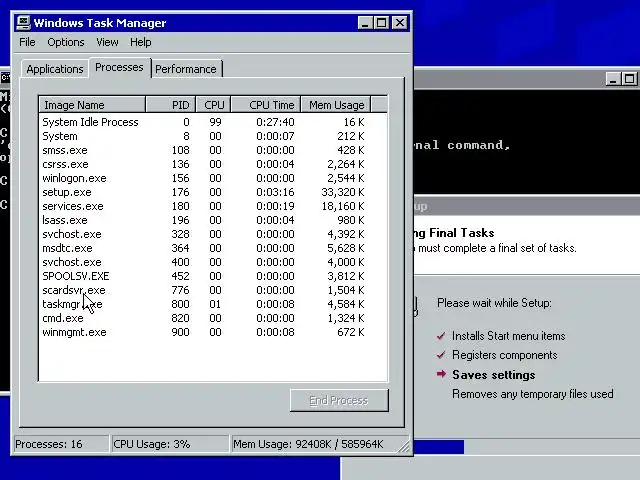Click Task Manager resize grip corner

[x=404, y=447]
